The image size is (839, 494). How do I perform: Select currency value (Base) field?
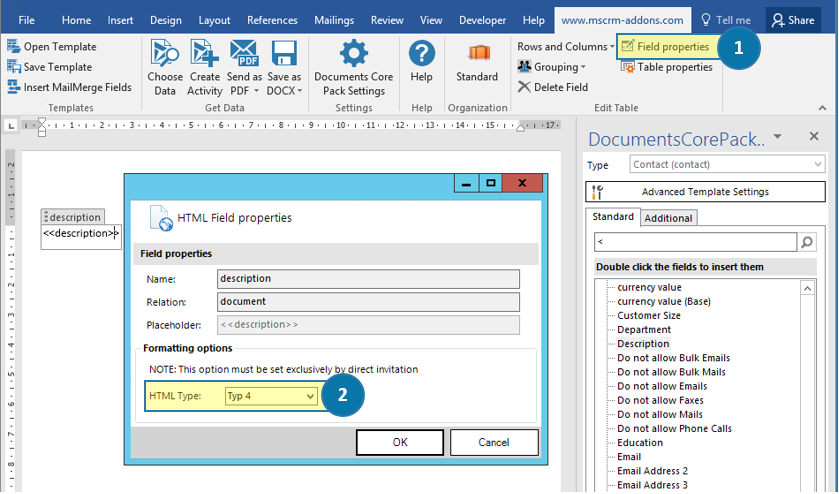(663, 301)
